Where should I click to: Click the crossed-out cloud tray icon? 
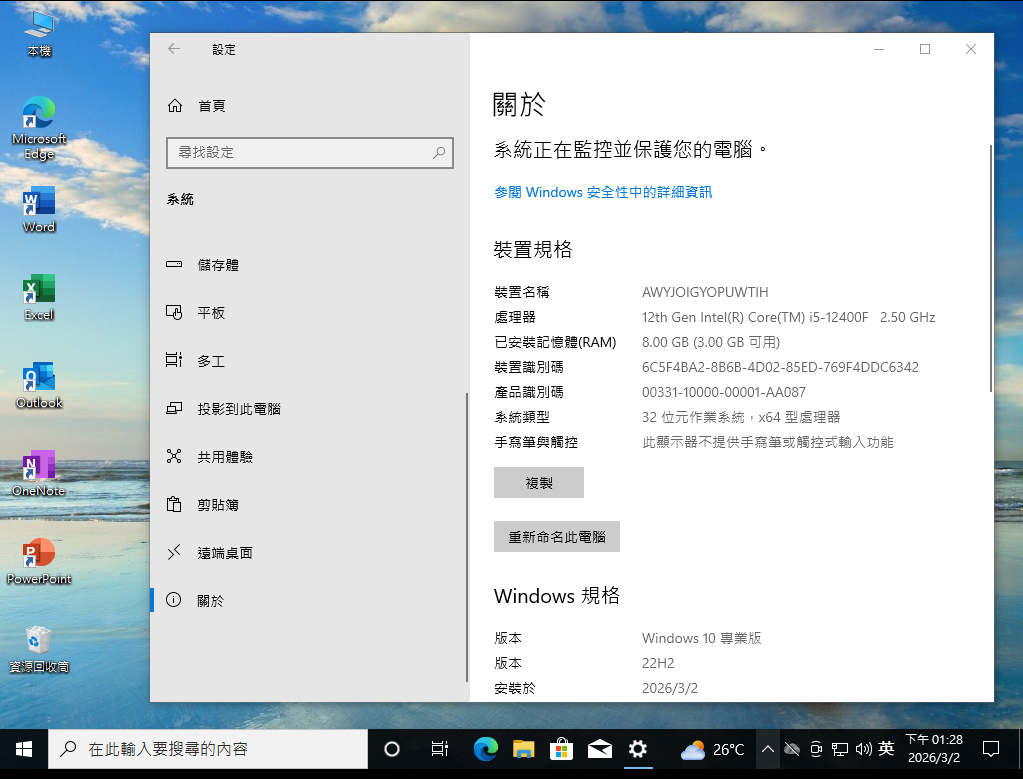[792, 749]
